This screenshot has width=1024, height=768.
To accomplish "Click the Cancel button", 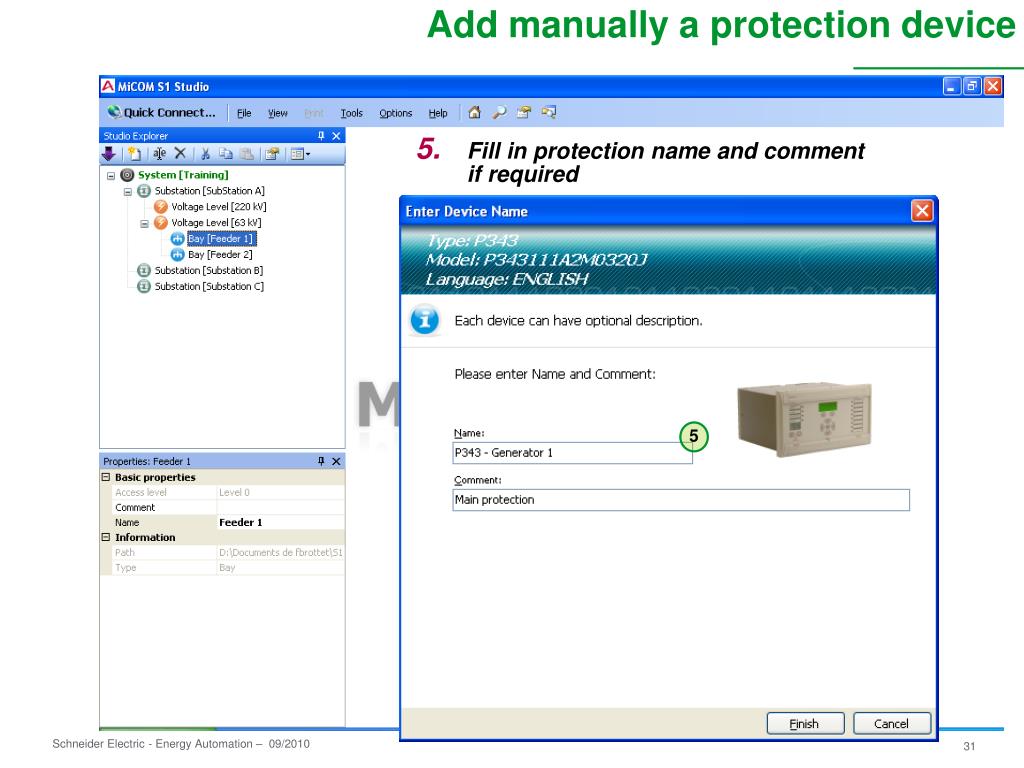I will 891,724.
